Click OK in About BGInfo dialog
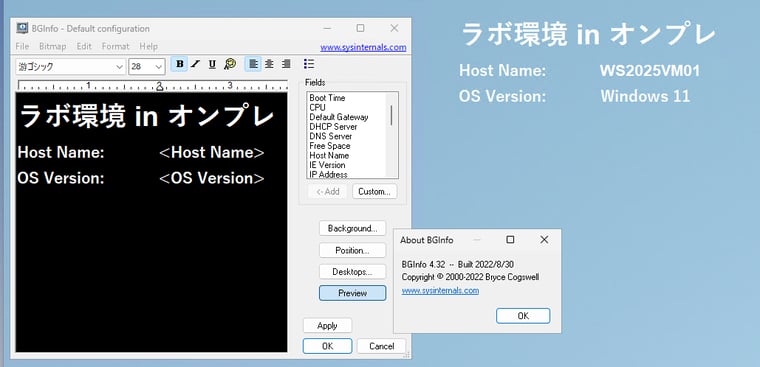The image size is (760, 367). [x=523, y=316]
